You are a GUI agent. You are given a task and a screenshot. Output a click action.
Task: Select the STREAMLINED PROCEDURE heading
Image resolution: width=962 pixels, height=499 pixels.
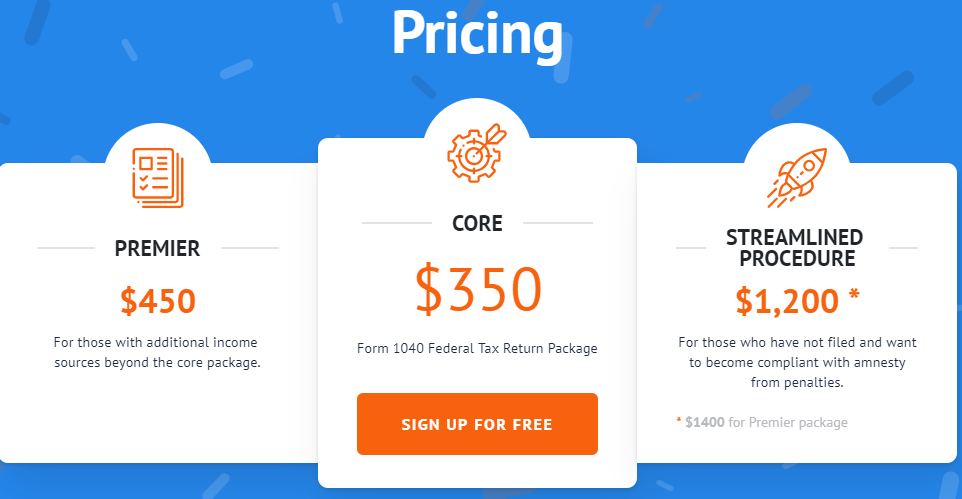point(795,248)
